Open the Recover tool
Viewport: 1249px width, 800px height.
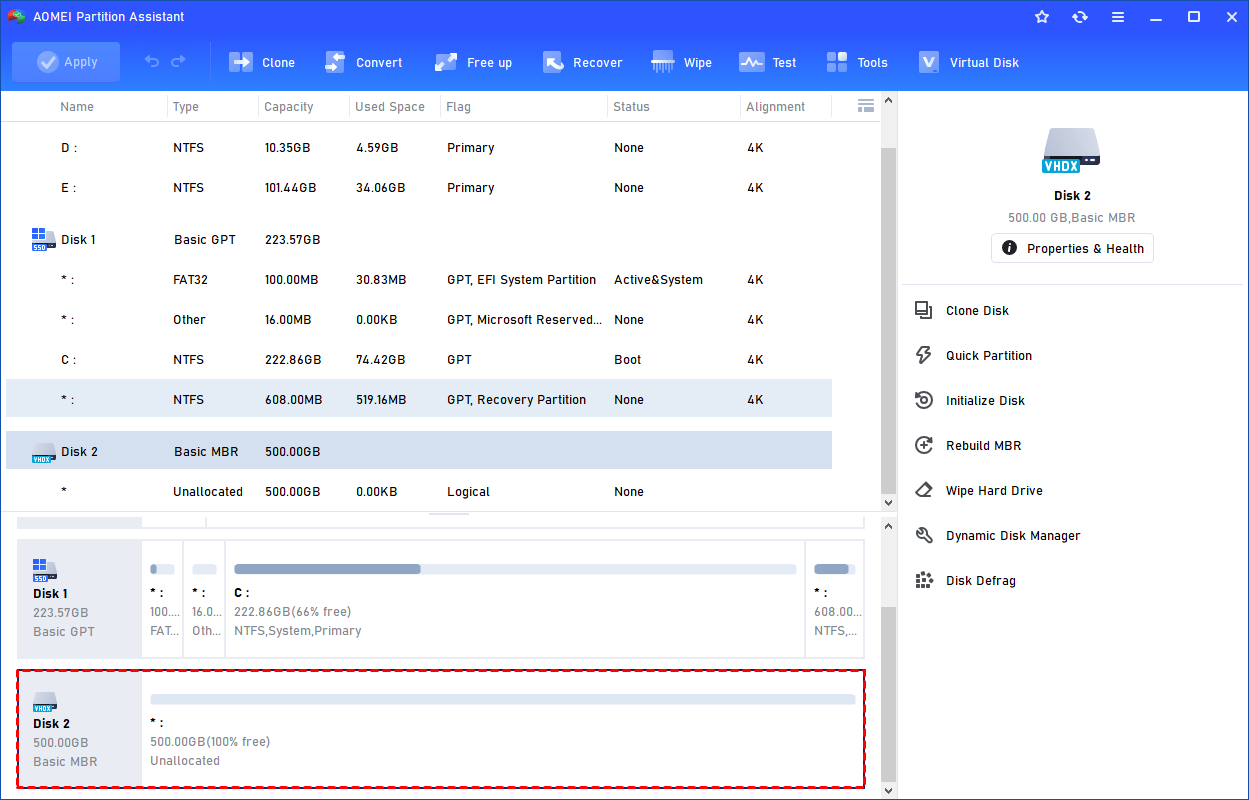553,62
